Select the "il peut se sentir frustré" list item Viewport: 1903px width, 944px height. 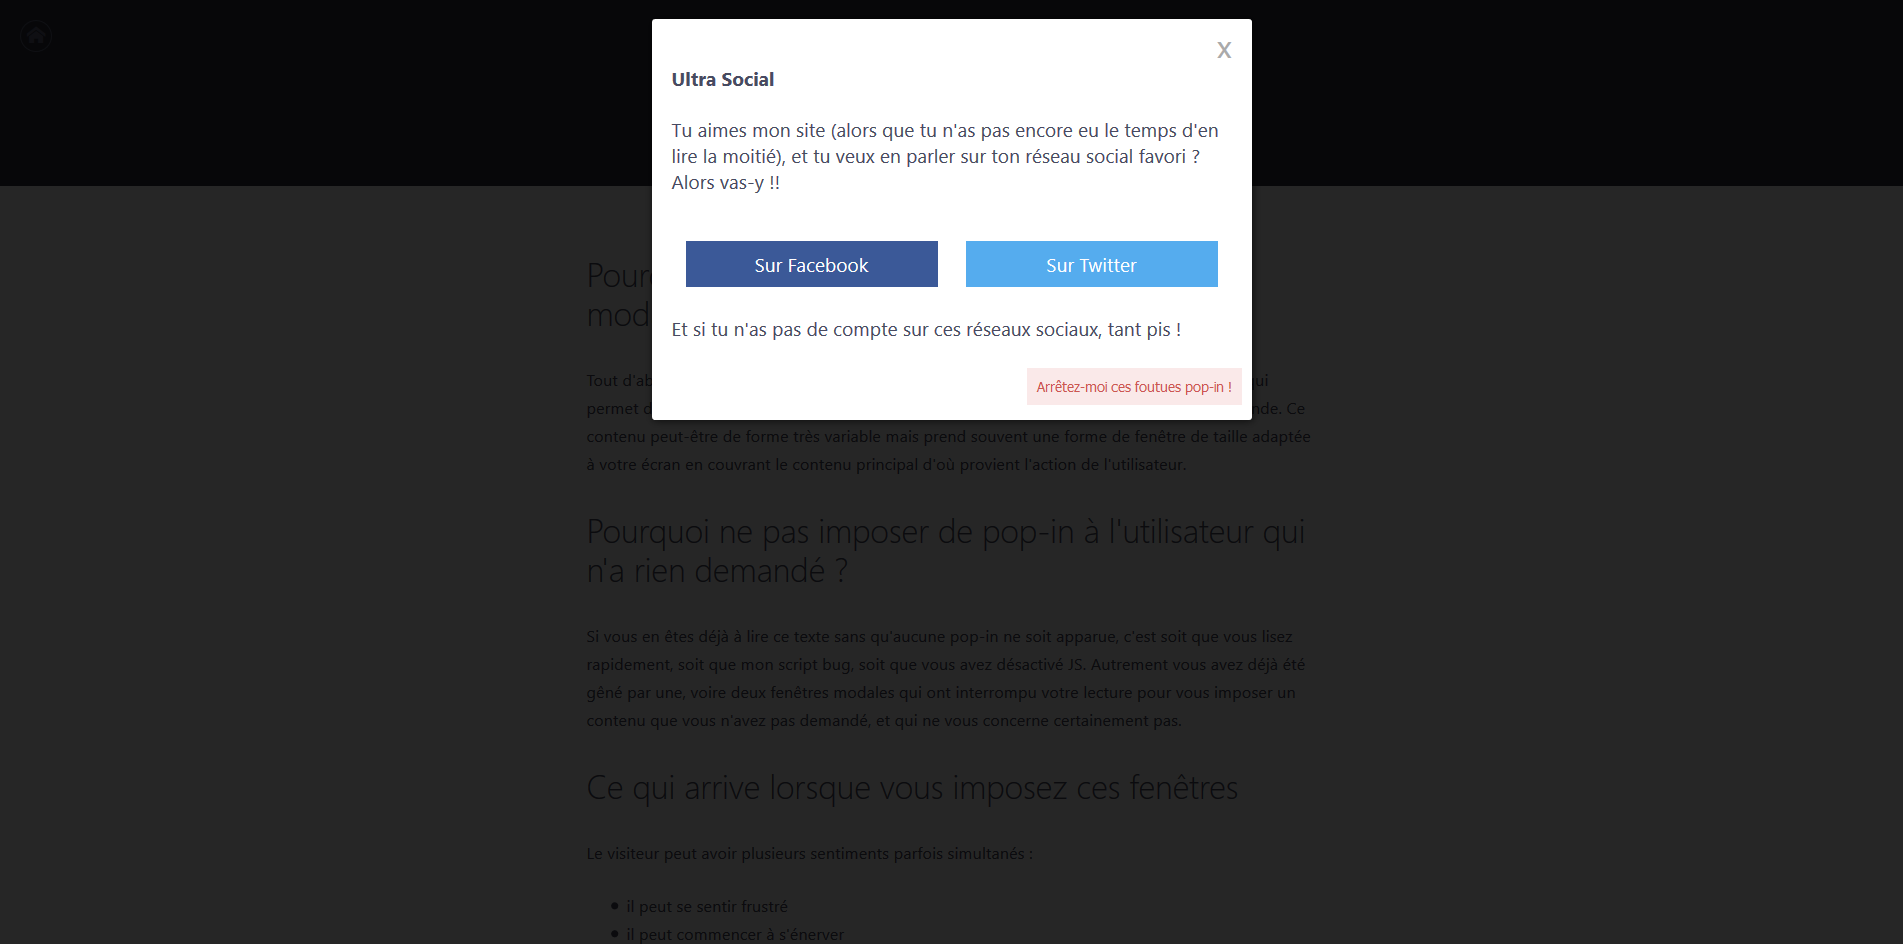(x=707, y=906)
